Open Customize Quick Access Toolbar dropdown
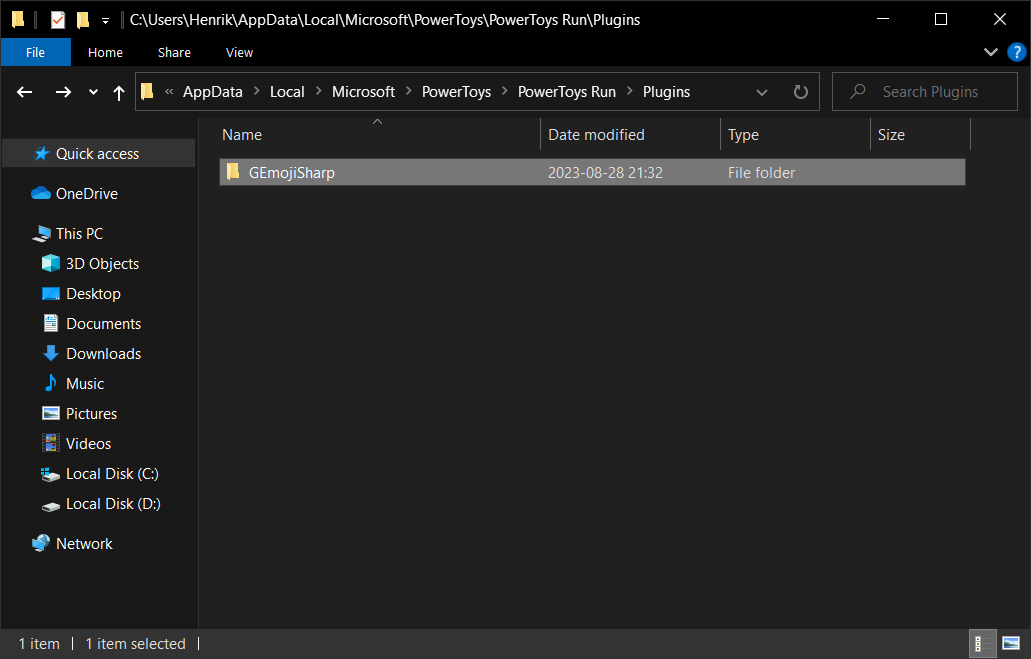1031x659 pixels. click(105, 20)
